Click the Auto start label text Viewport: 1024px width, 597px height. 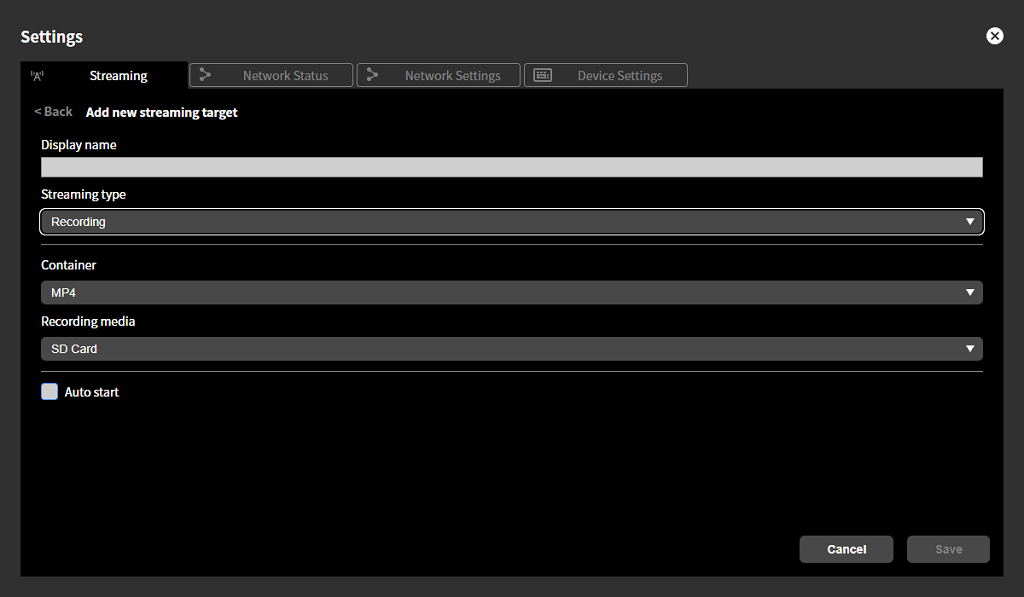coord(90,391)
